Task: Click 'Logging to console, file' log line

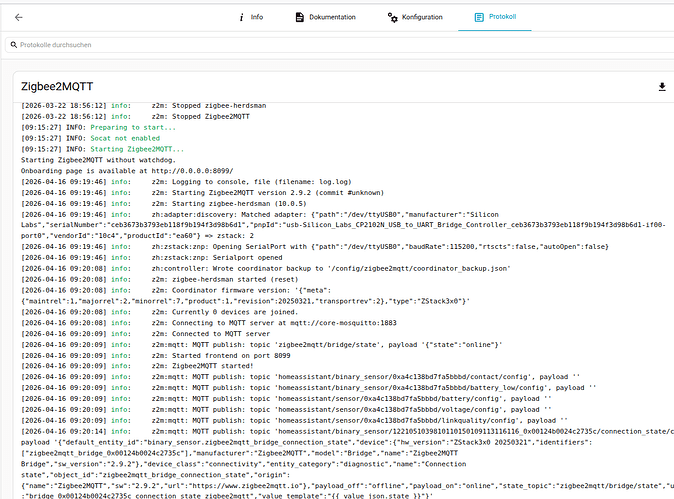Action: (x=186, y=182)
